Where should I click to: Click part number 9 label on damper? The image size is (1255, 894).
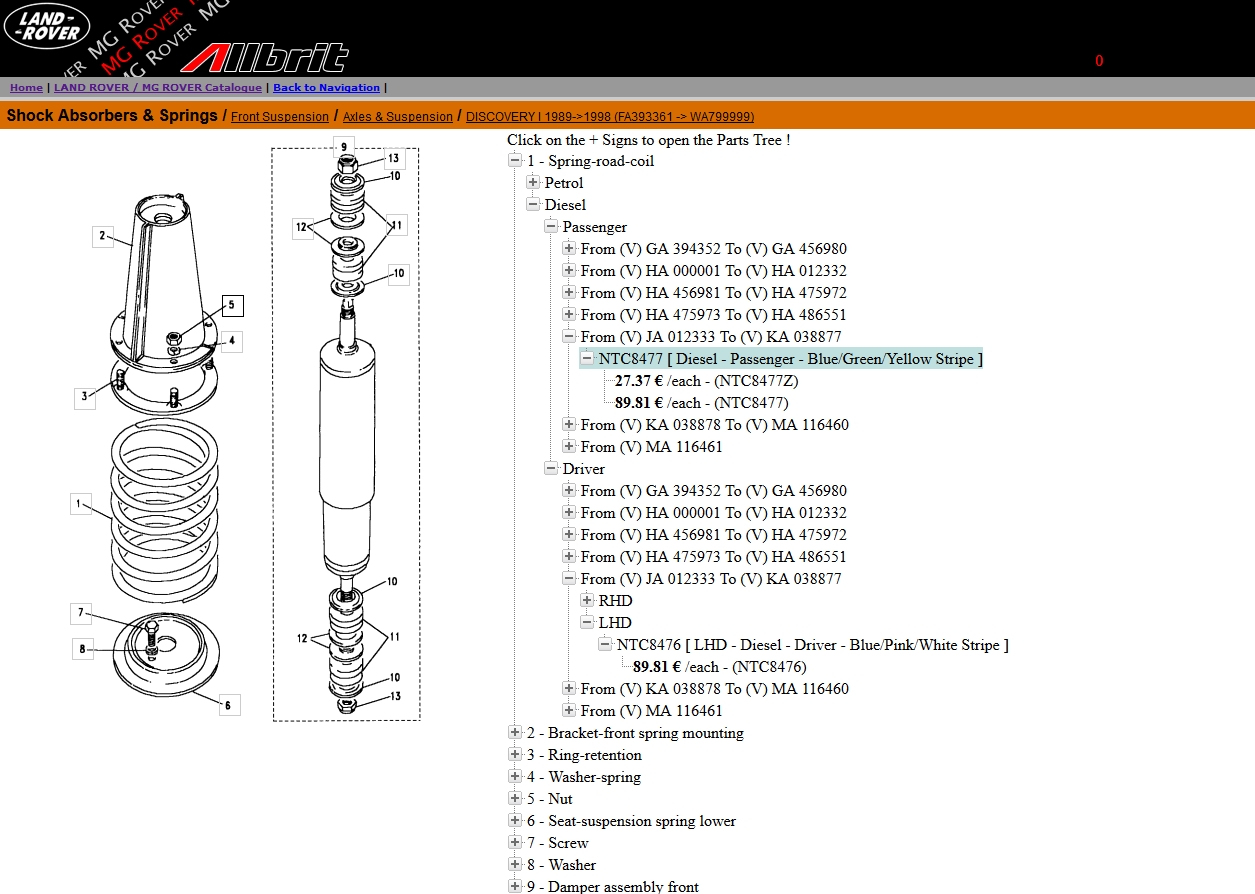pyautogui.click(x=343, y=146)
